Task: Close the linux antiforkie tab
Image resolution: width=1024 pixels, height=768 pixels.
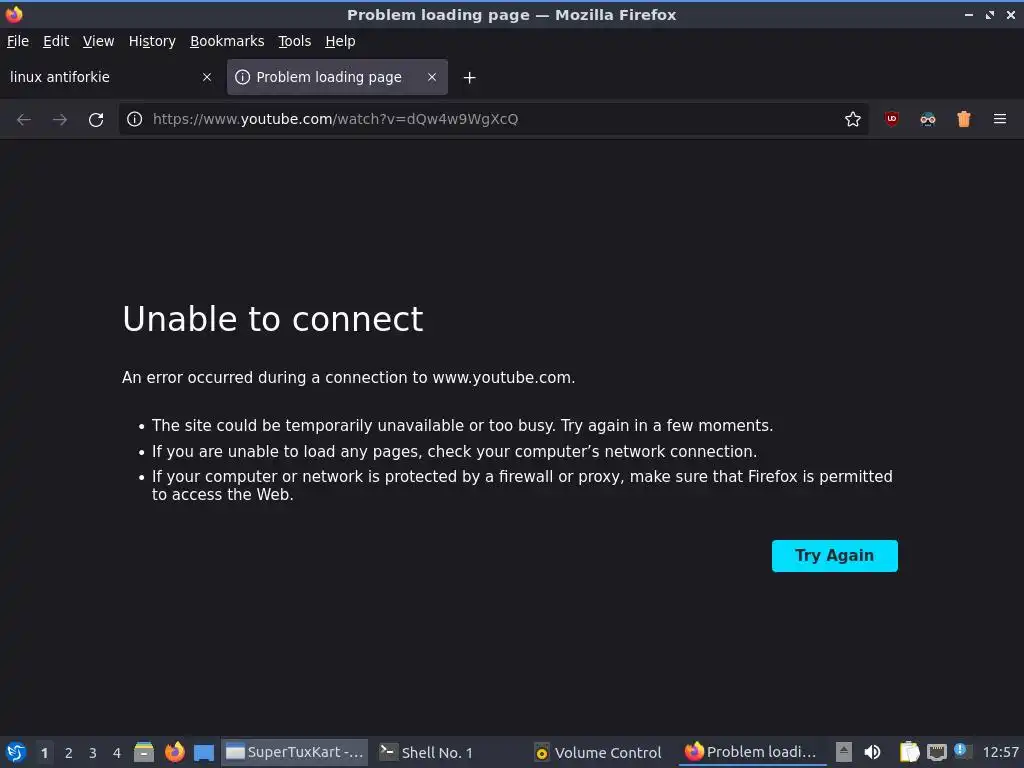Action: [x=207, y=77]
